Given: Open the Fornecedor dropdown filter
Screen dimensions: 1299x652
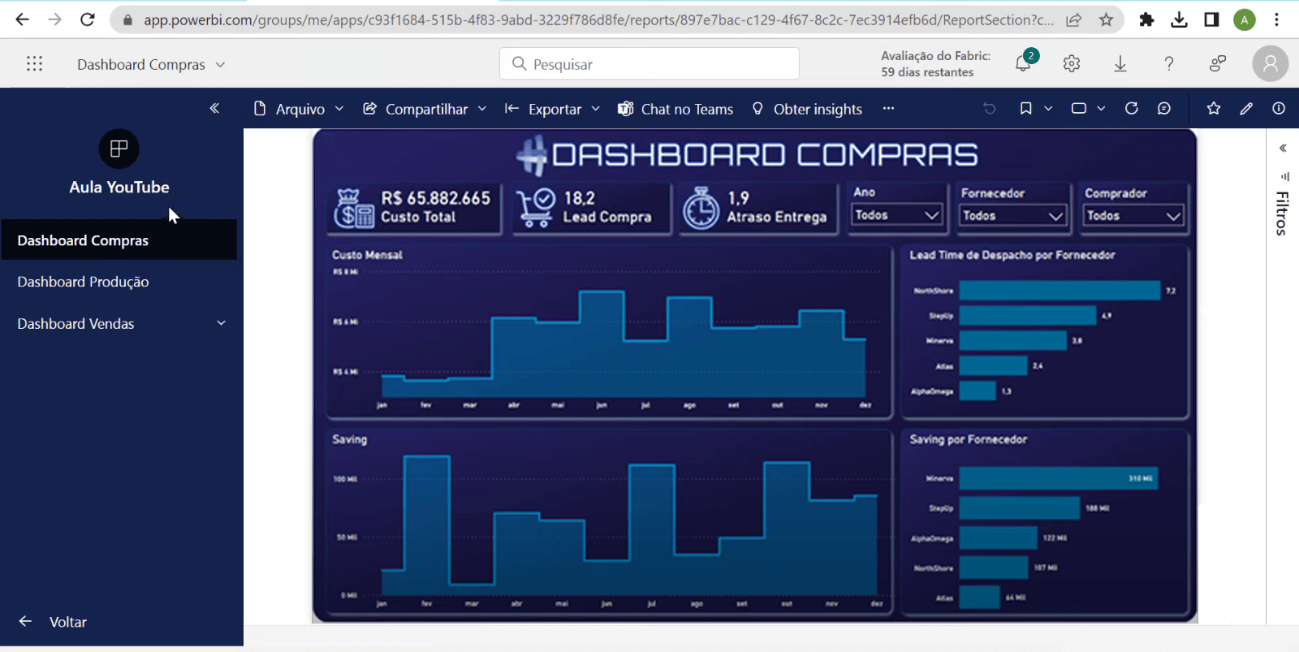Looking at the screenshot, I should tap(1012, 214).
